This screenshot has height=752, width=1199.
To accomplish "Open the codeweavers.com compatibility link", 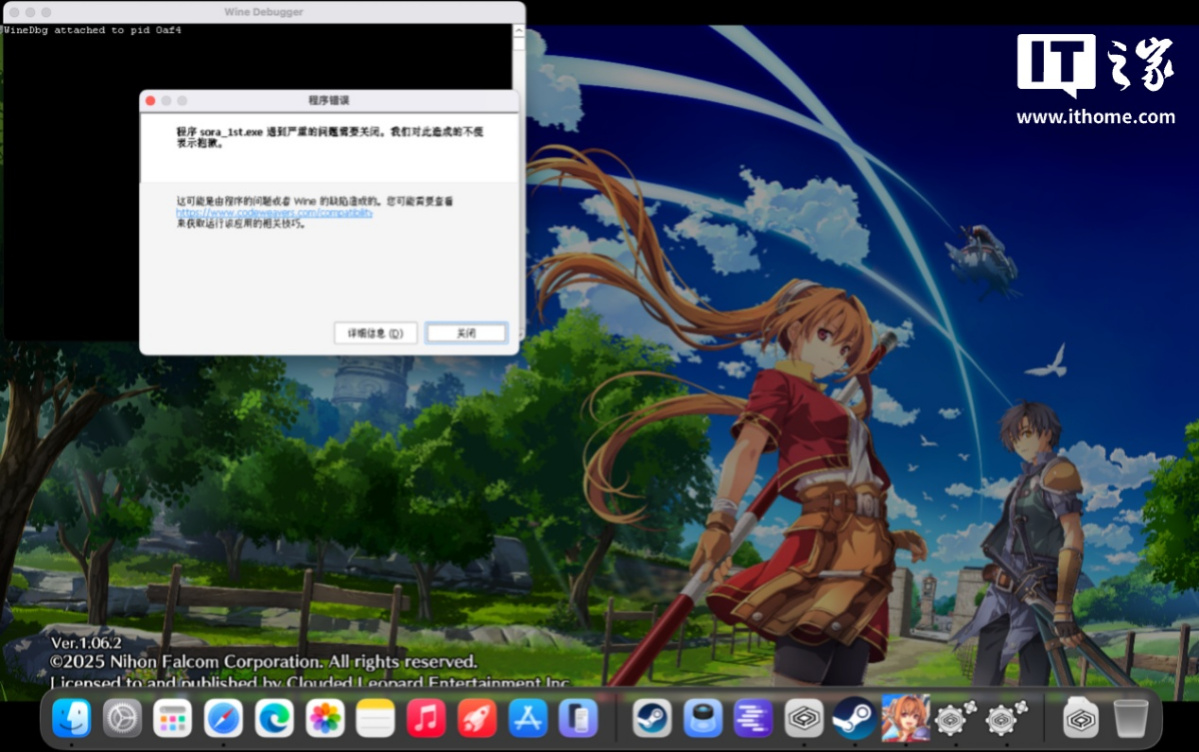I will [x=274, y=212].
